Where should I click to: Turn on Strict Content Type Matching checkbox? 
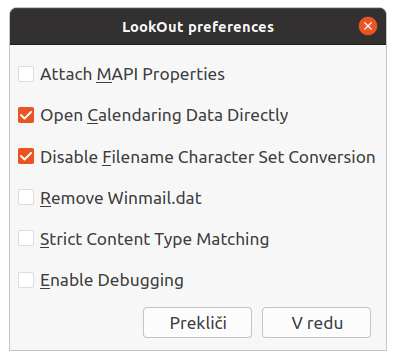point(26,239)
